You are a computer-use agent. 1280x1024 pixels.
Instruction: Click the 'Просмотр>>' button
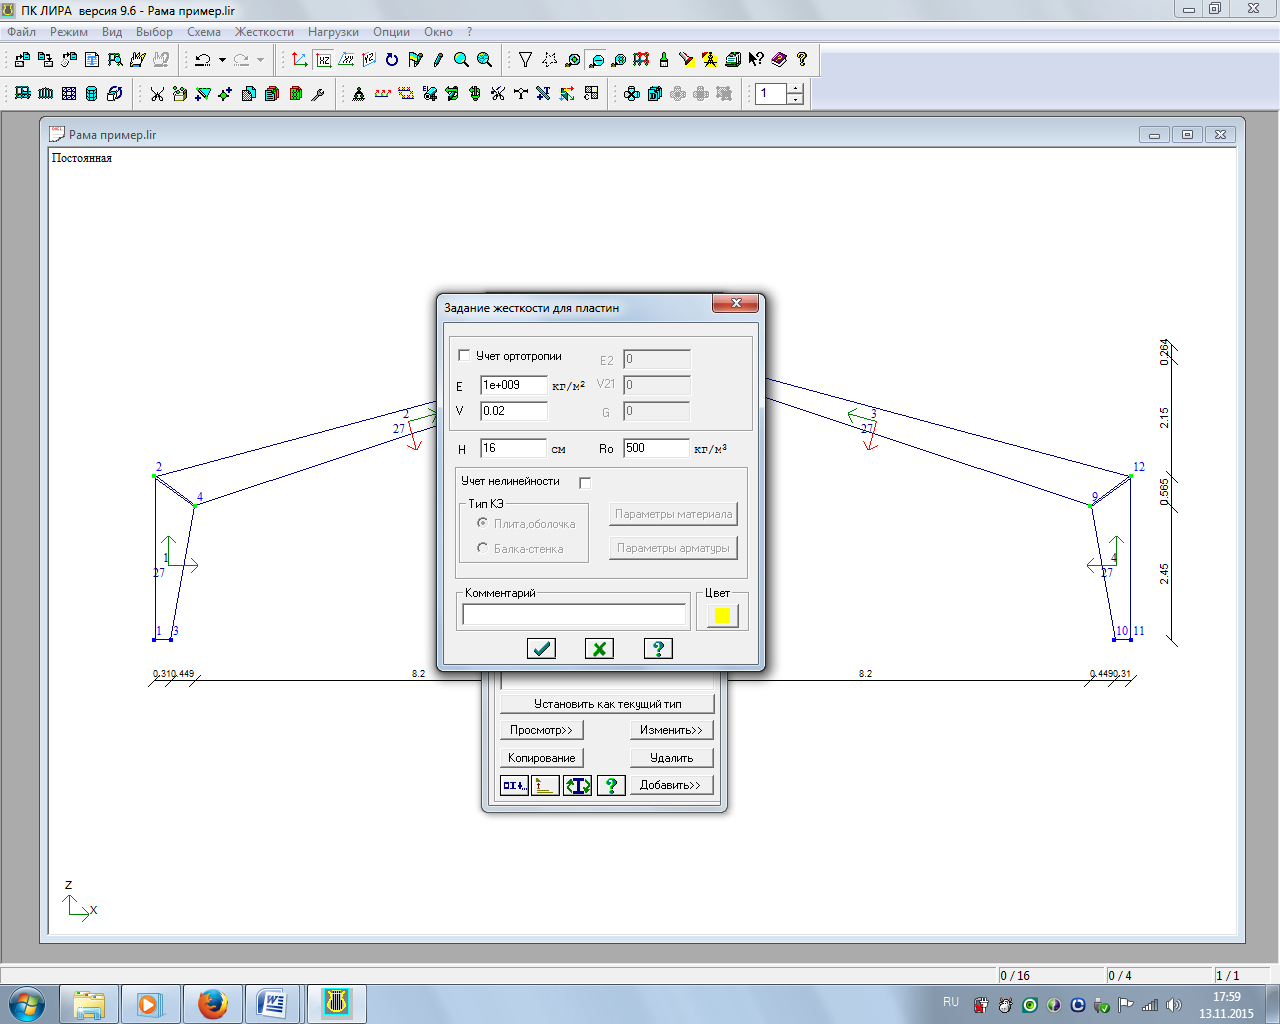coord(541,730)
